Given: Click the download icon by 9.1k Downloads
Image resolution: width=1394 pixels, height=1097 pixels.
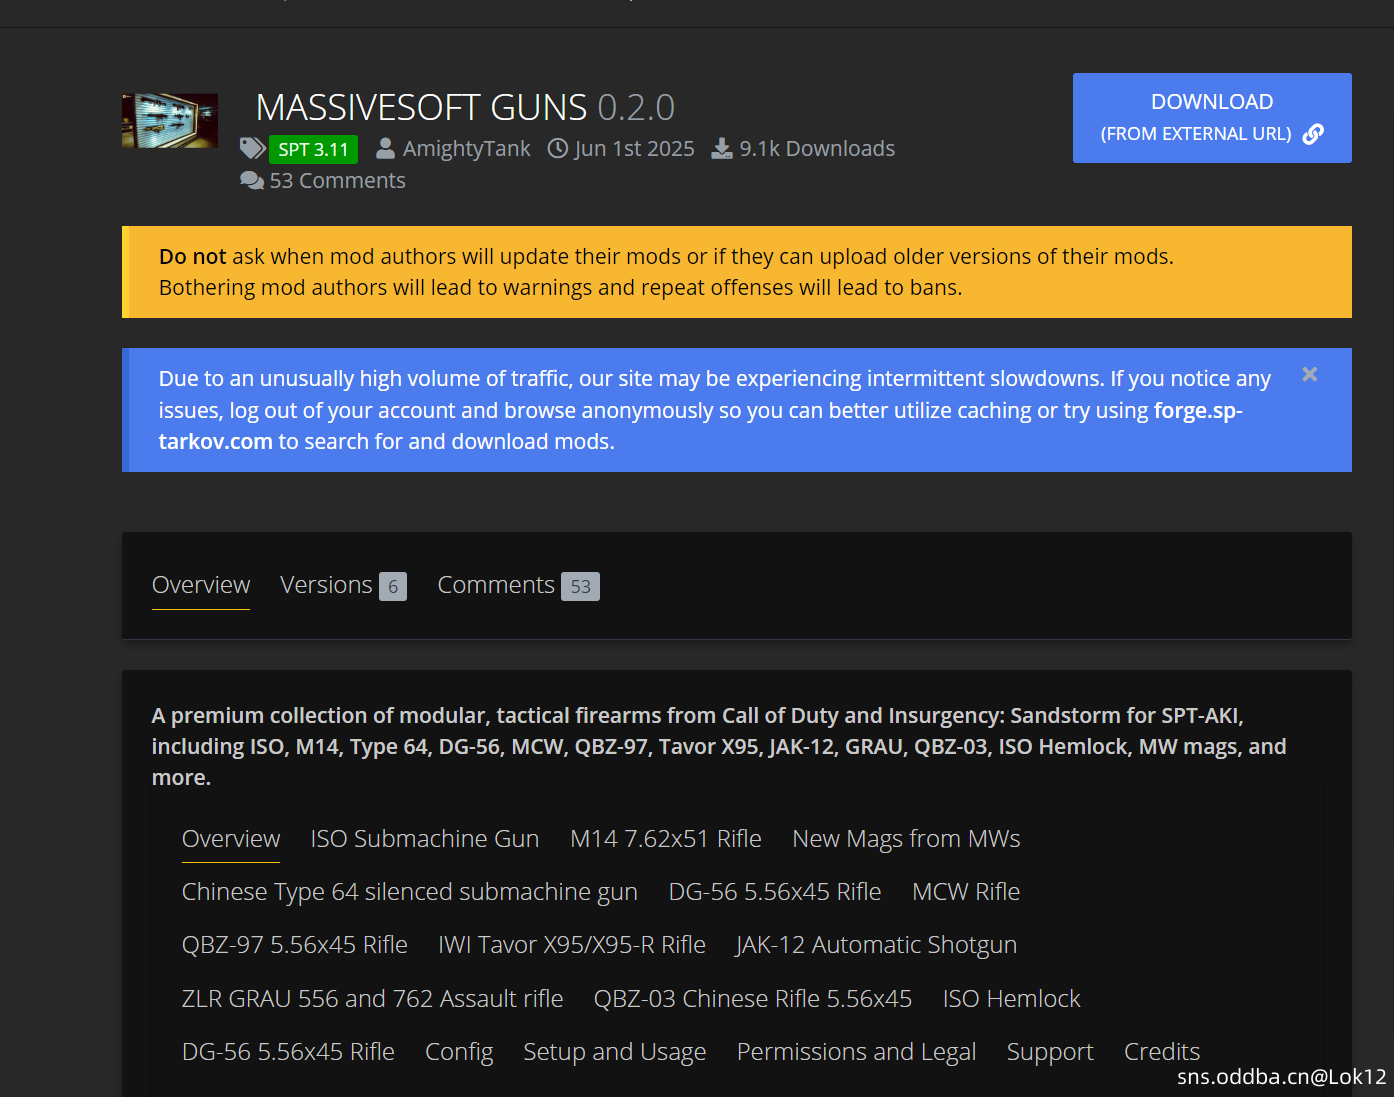Looking at the screenshot, I should pyautogui.click(x=721, y=149).
